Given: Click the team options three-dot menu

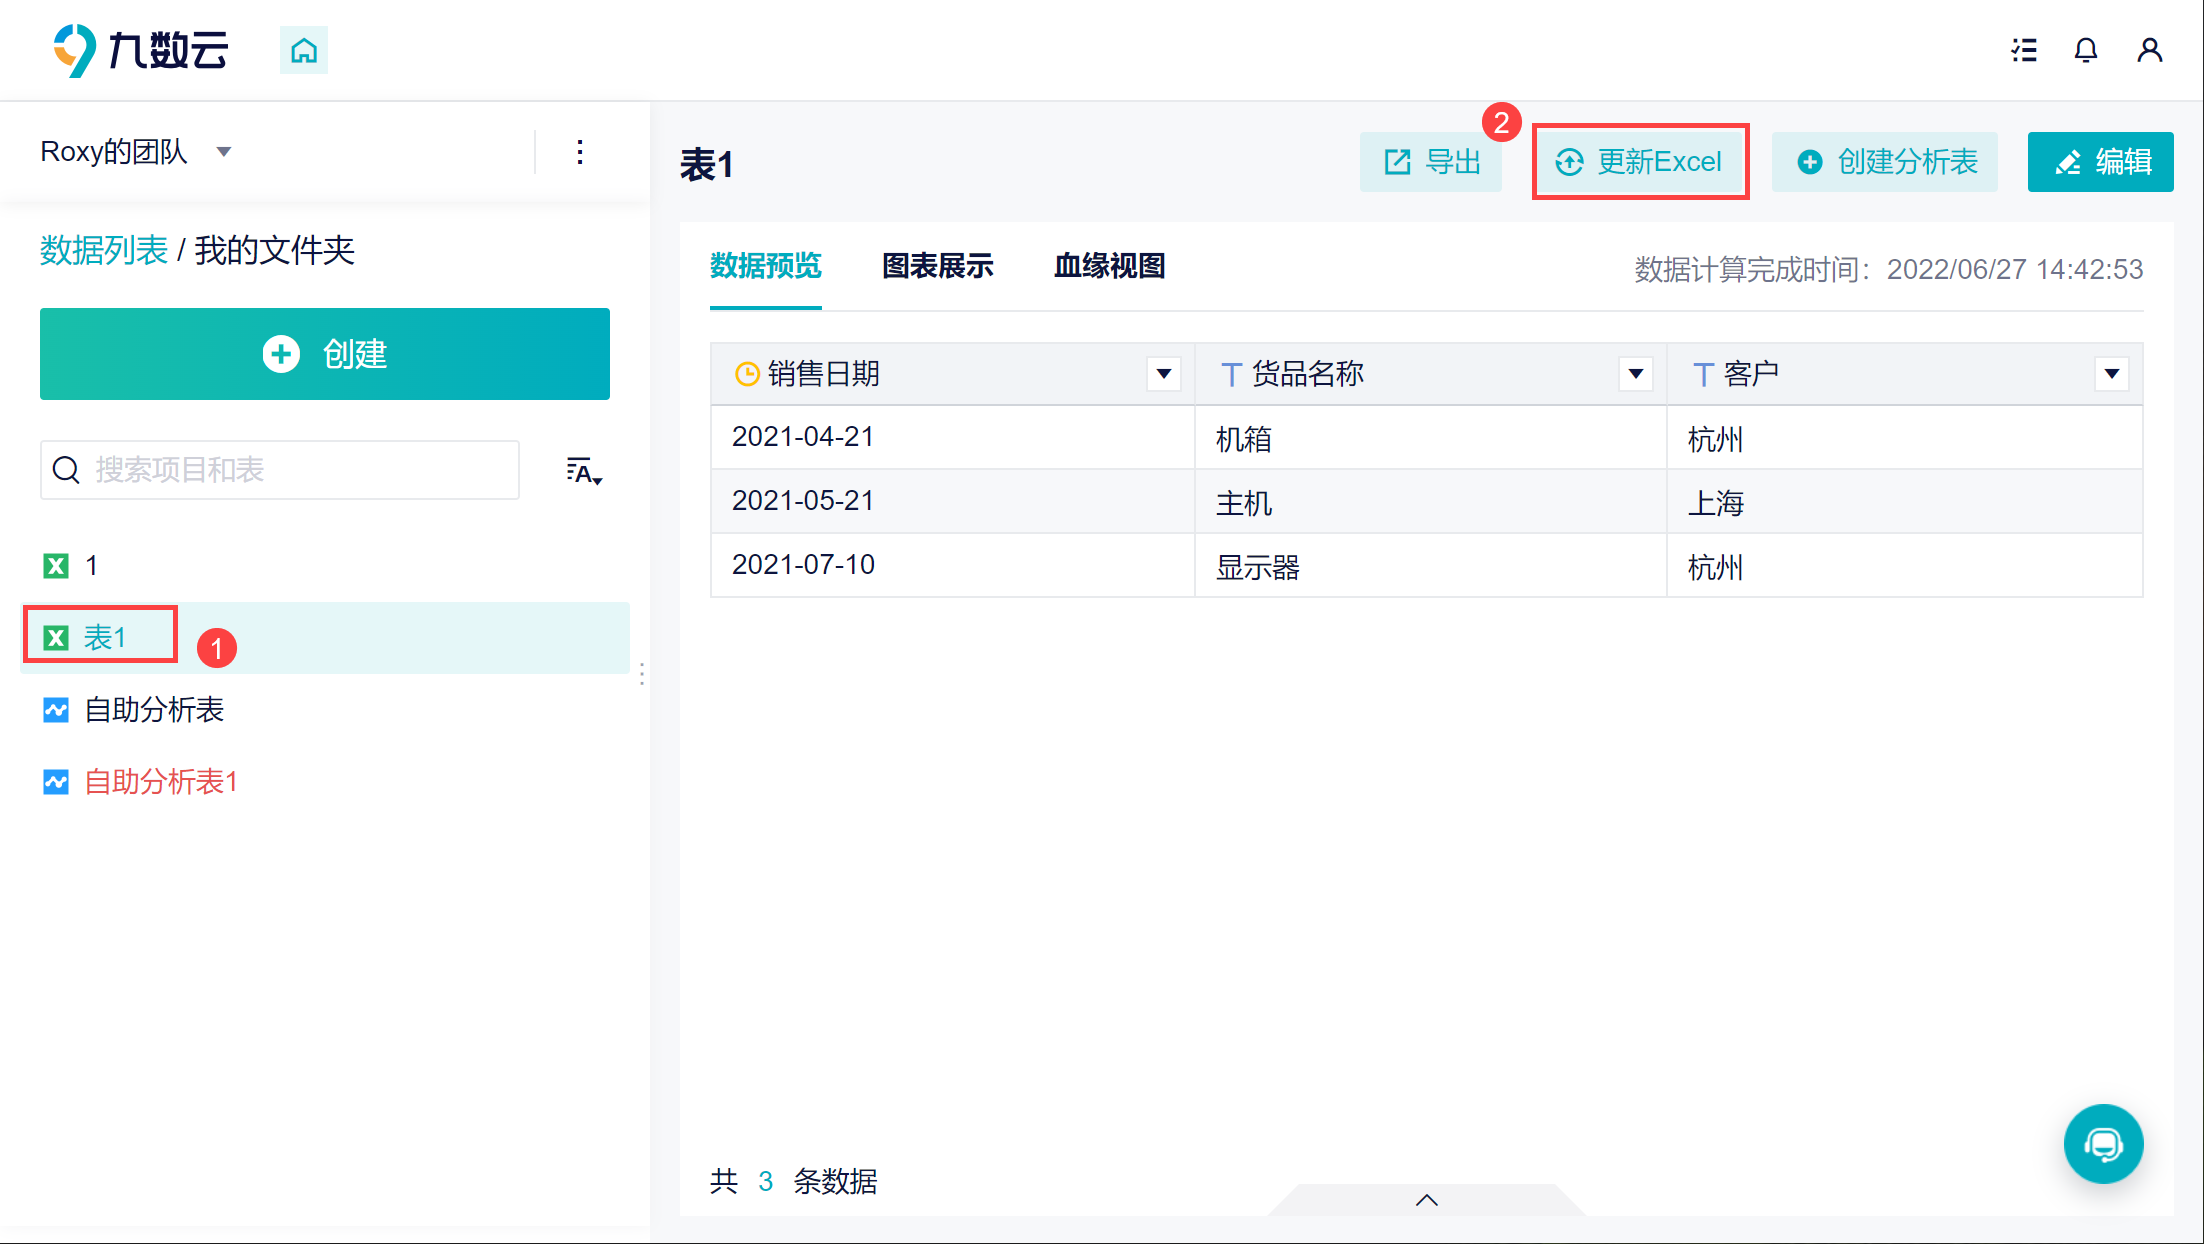Looking at the screenshot, I should [x=580, y=152].
